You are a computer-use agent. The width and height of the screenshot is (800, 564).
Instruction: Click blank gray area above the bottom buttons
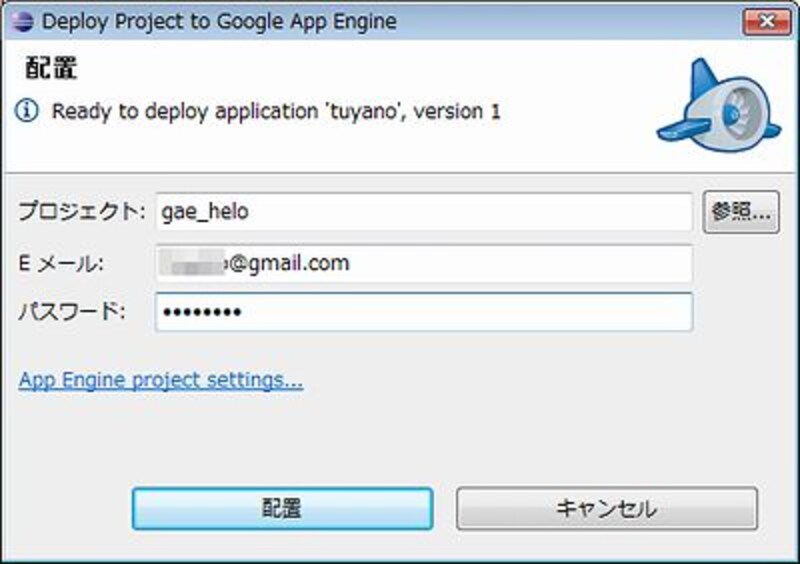400,440
